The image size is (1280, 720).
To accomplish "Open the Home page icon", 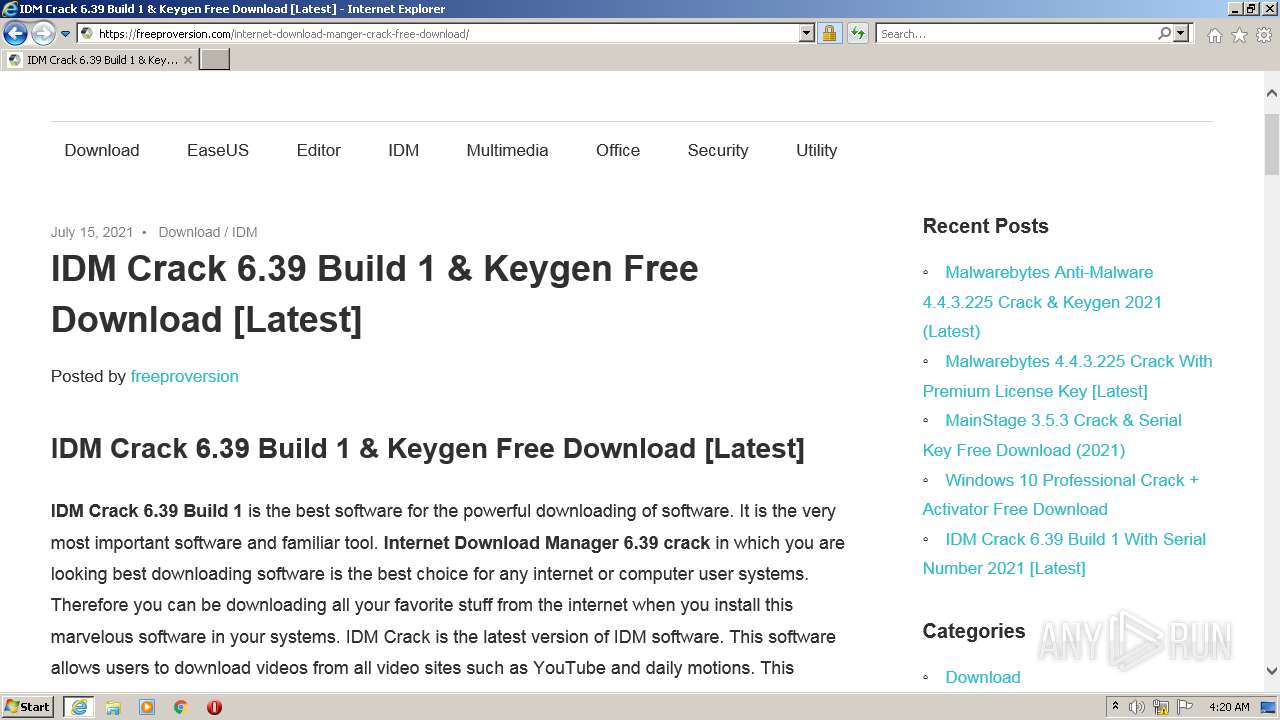I will coord(1214,35).
